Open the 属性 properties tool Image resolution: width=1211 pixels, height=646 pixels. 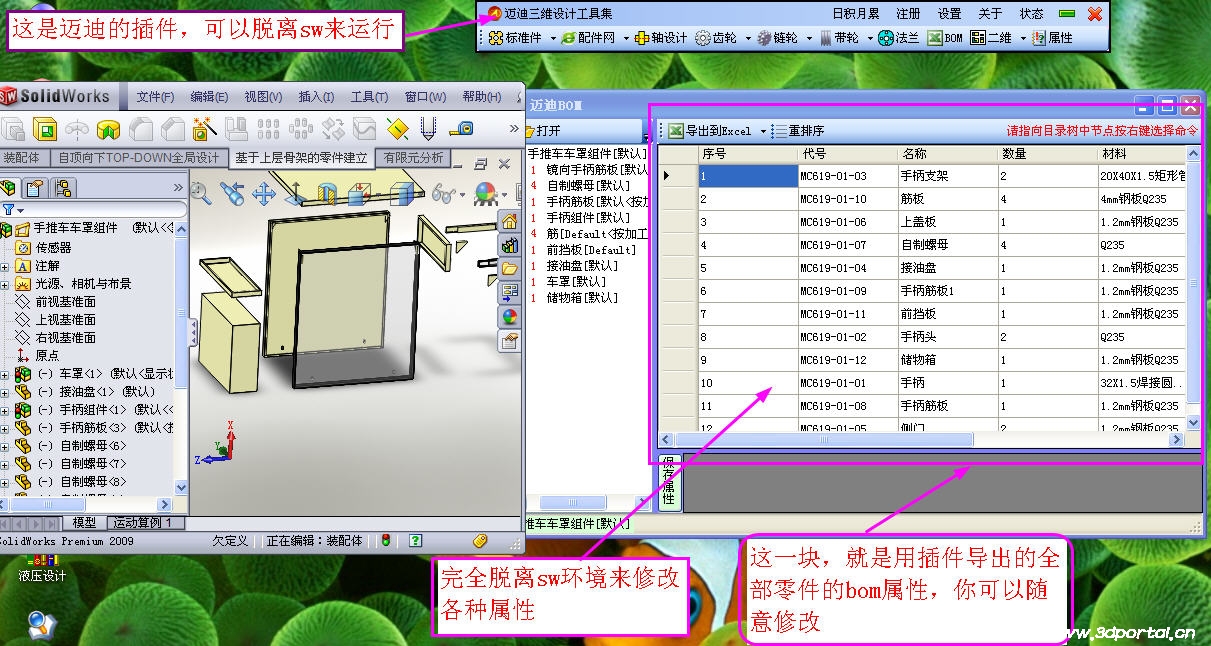[x=1052, y=38]
